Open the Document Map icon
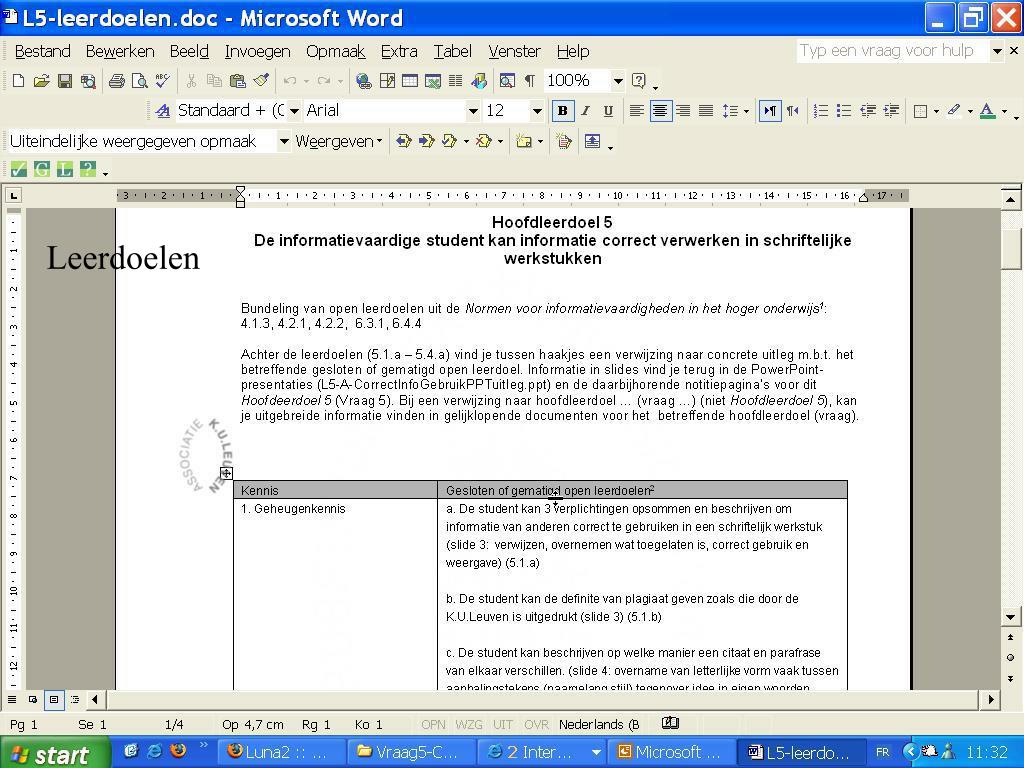This screenshot has width=1024, height=768. click(x=507, y=81)
